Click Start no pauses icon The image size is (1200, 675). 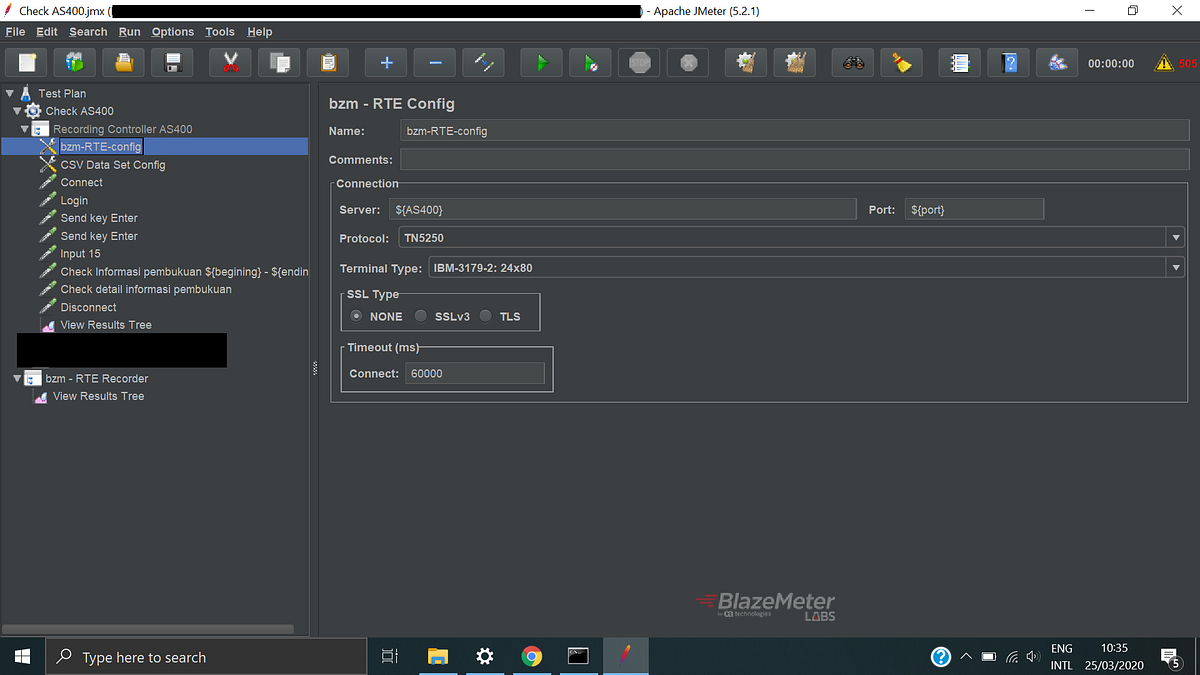click(590, 63)
